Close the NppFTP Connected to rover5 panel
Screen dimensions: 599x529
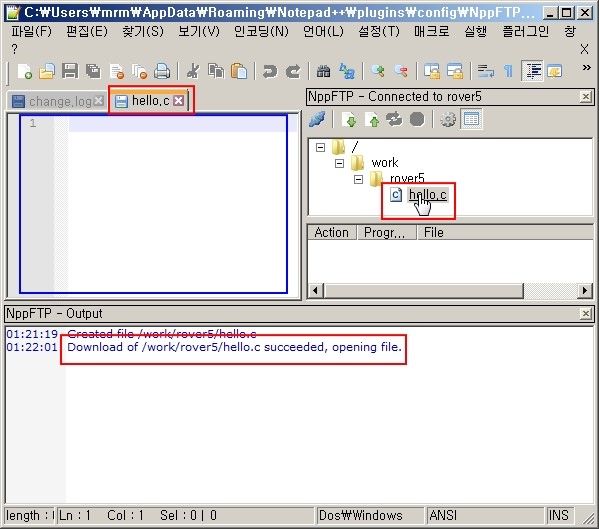click(585, 97)
